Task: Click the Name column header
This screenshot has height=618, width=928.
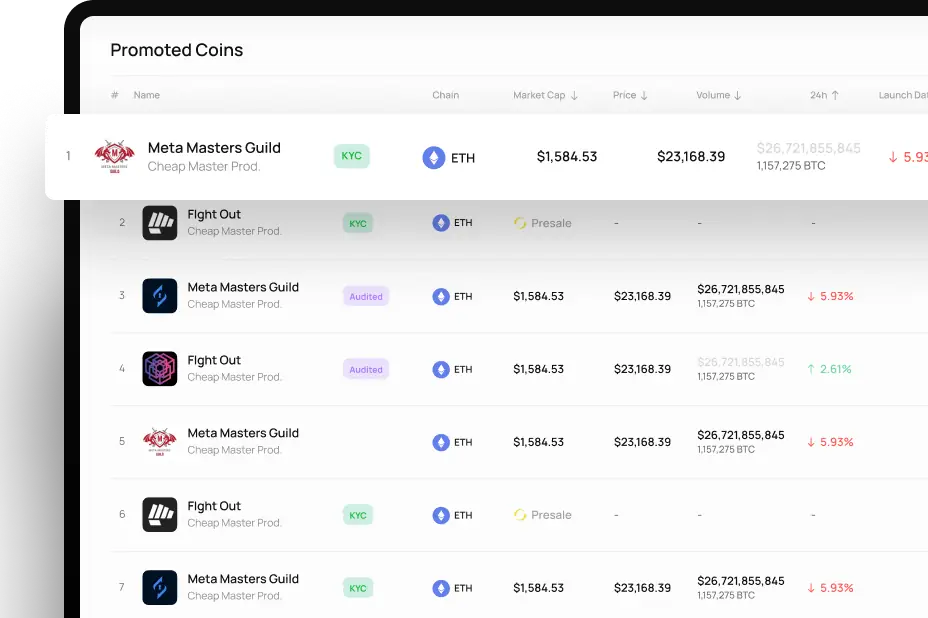Action: 147,95
